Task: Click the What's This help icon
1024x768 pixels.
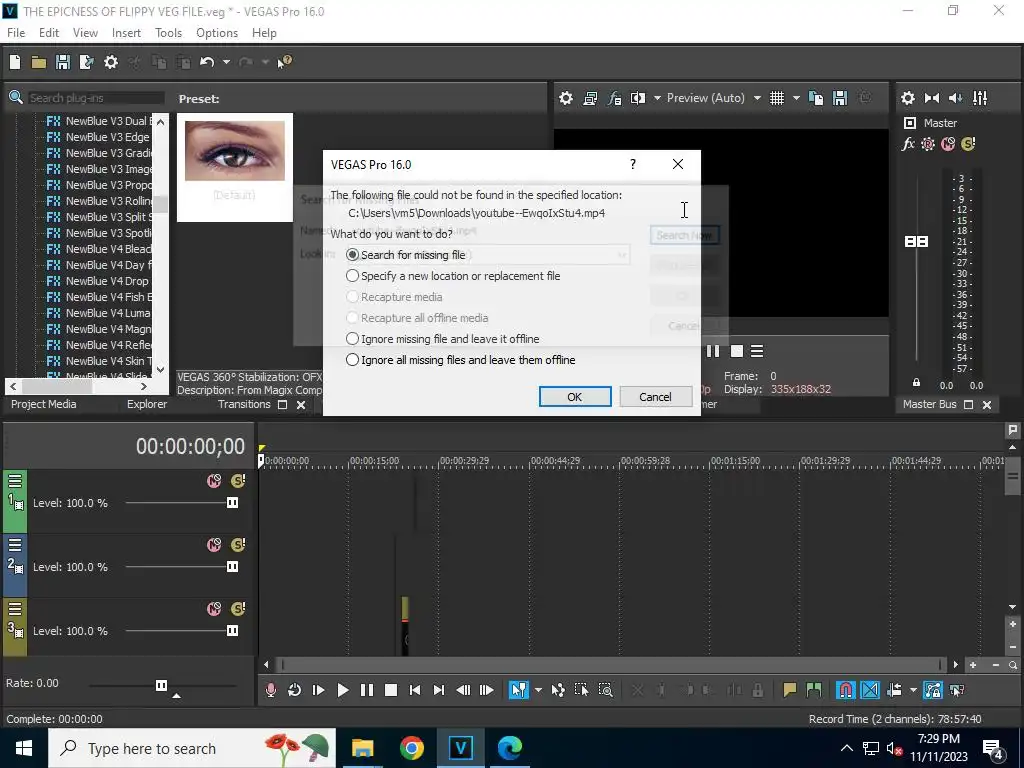Action: (x=285, y=62)
